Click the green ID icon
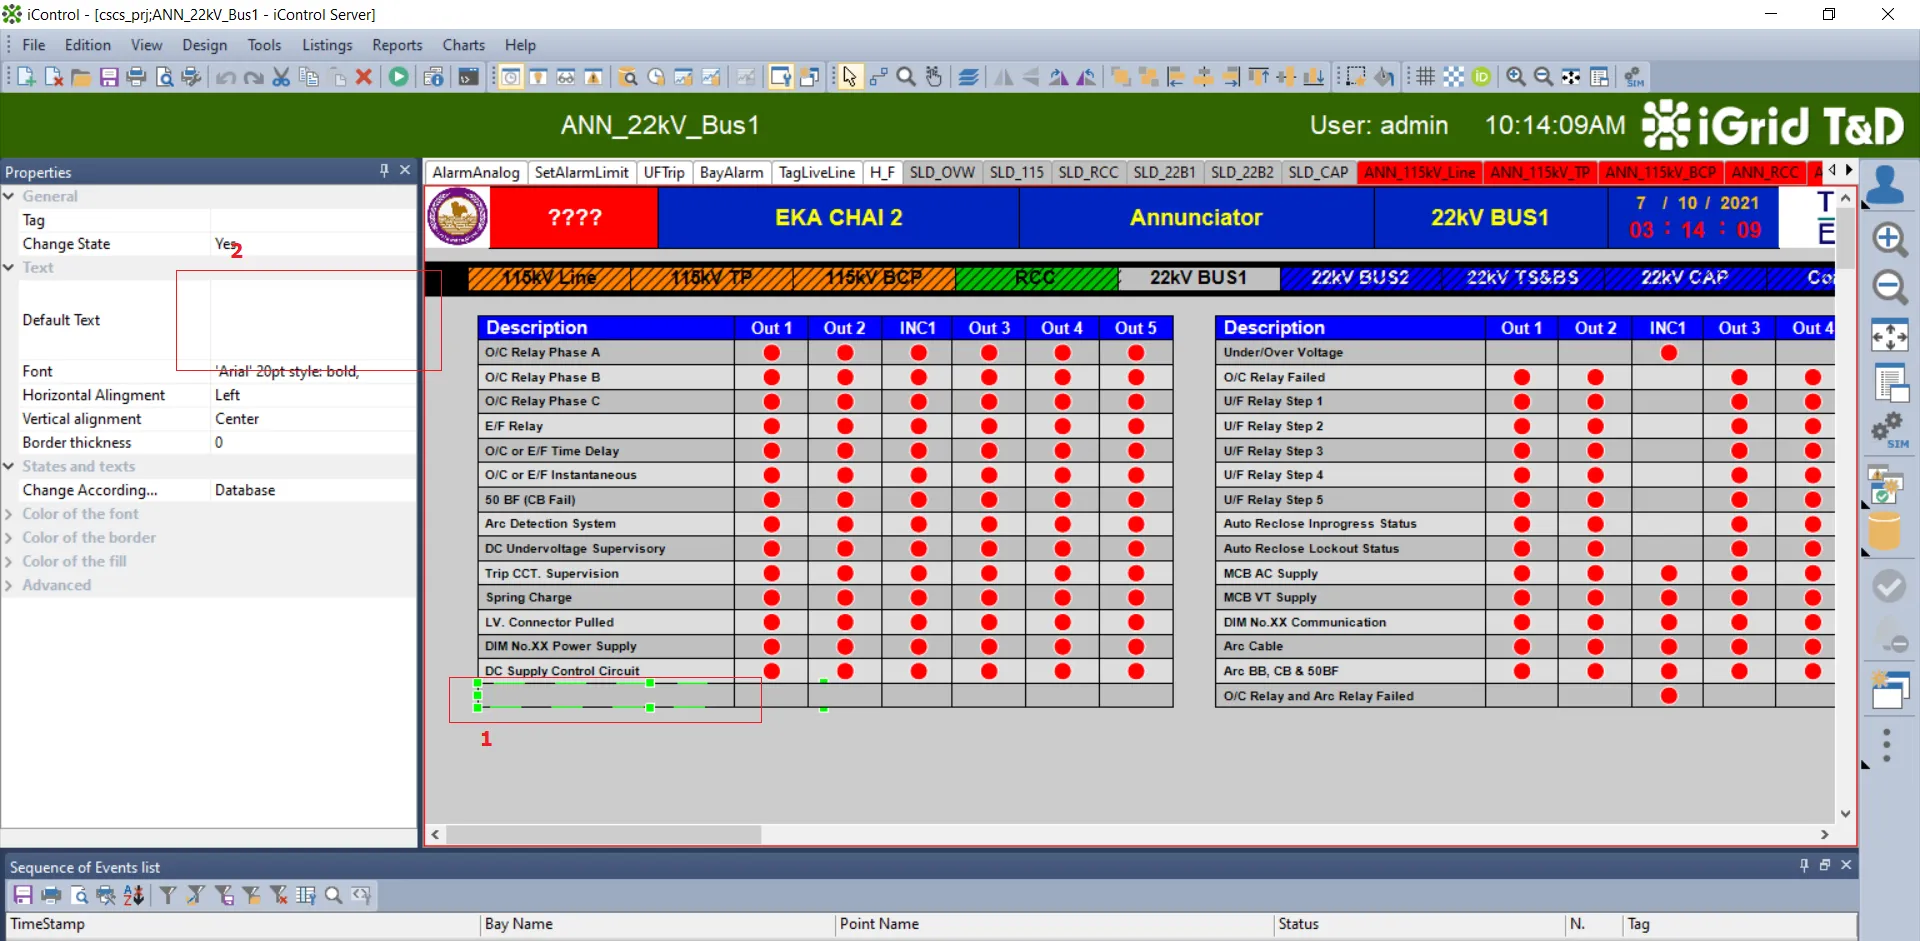The image size is (1920, 941). click(x=1481, y=77)
